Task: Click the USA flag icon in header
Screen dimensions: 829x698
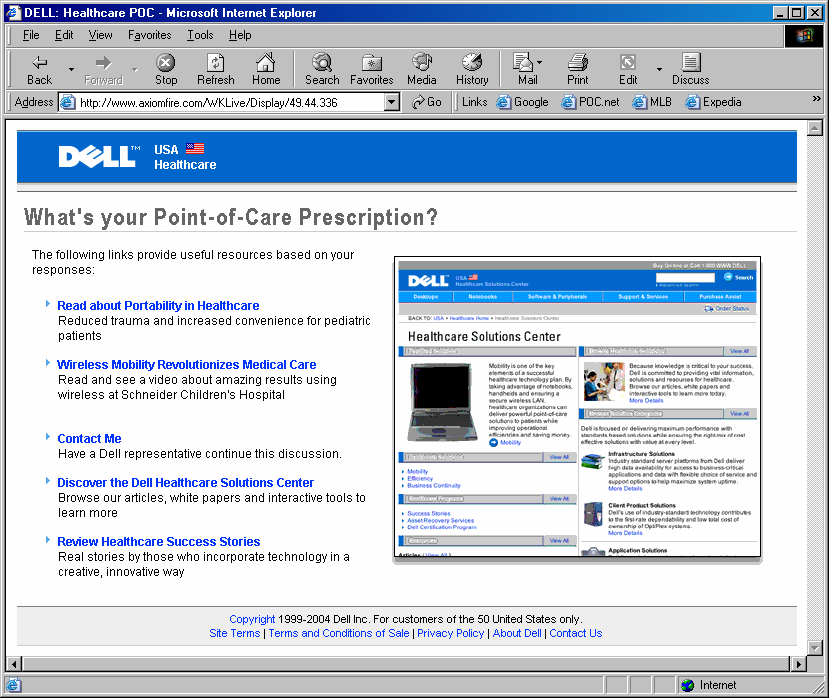Action: click(195, 149)
